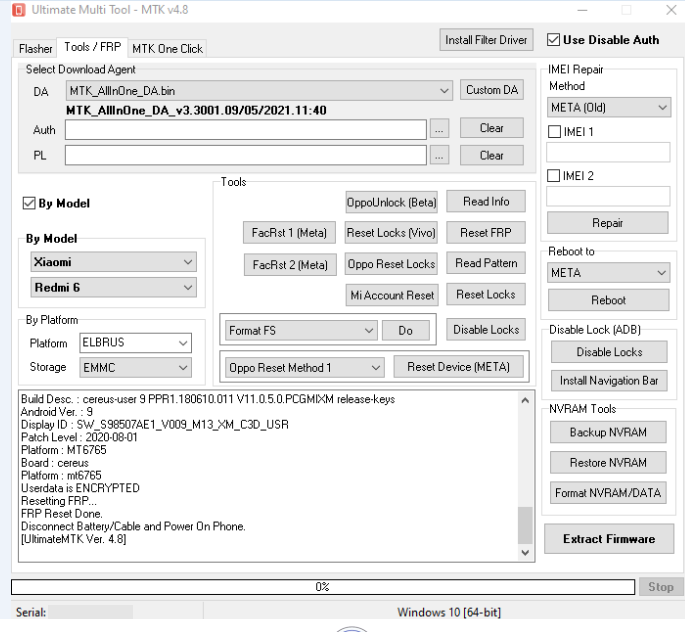Click the Extract Firmware button

[609, 539]
